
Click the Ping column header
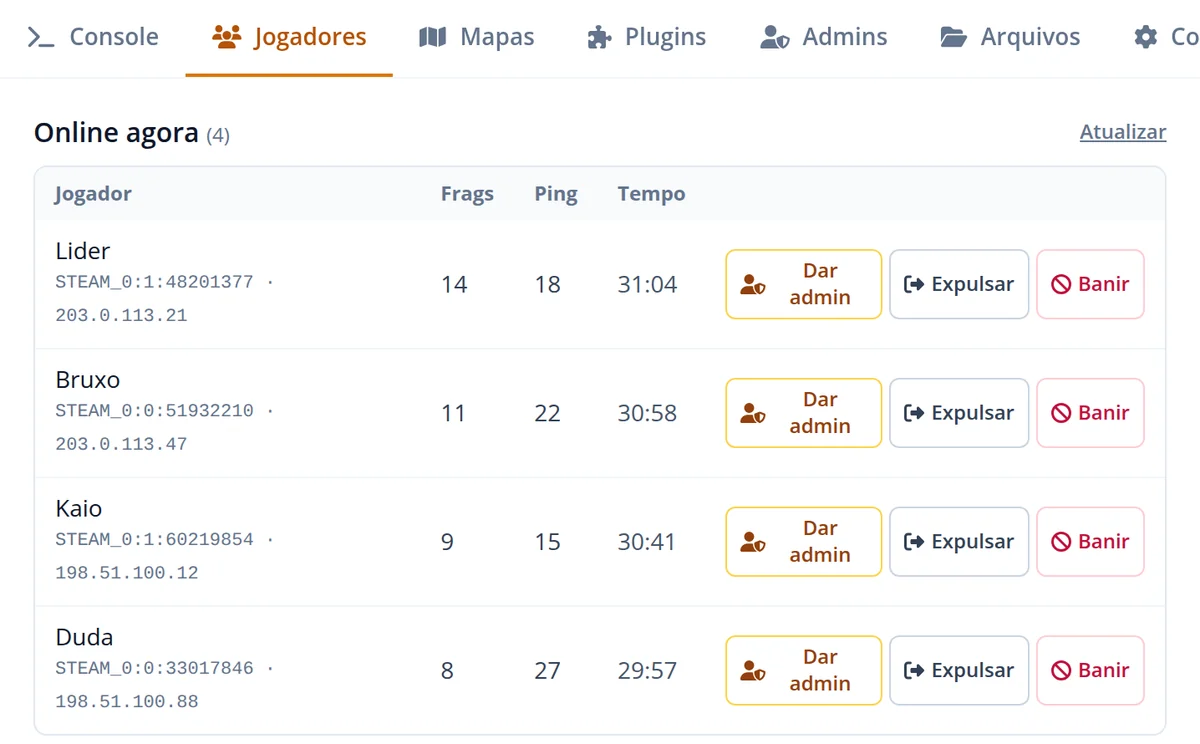556,194
